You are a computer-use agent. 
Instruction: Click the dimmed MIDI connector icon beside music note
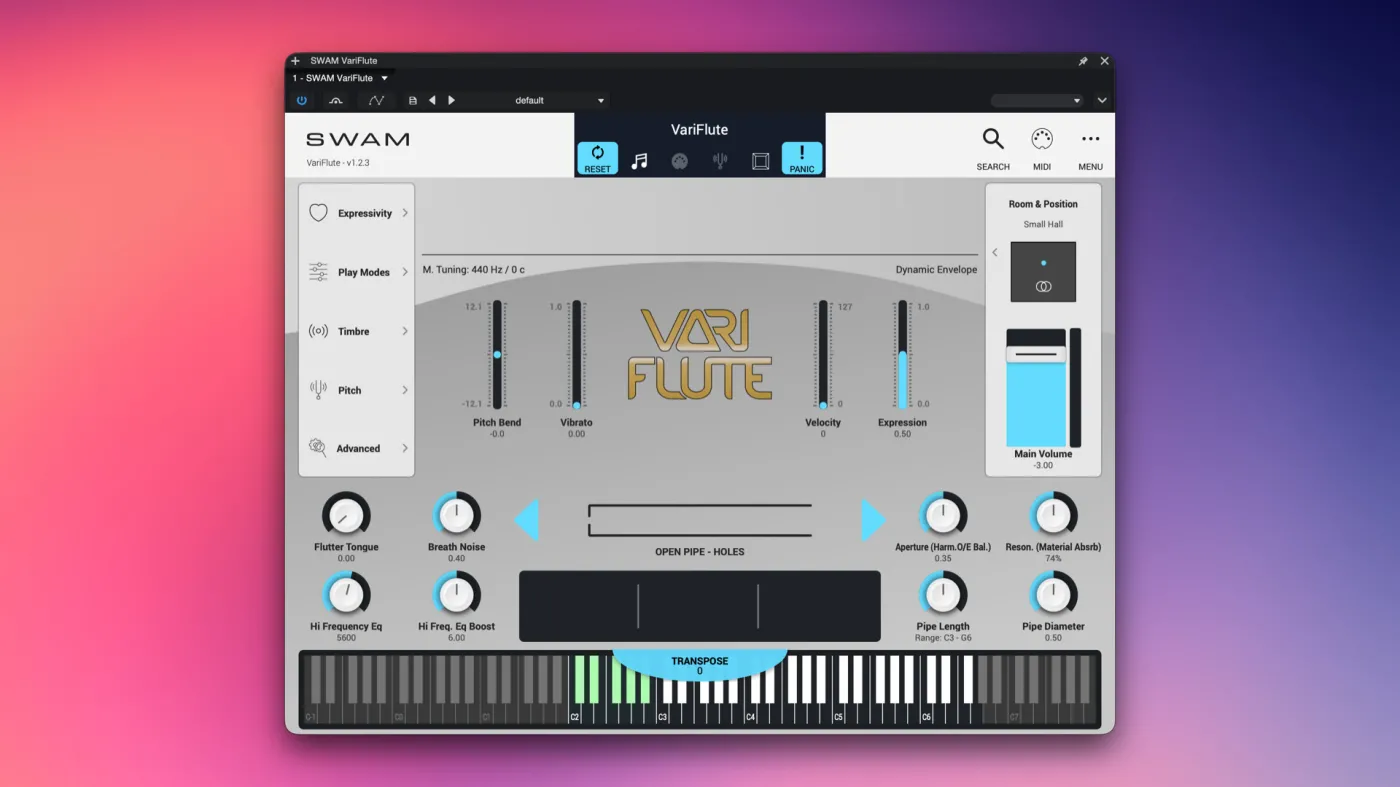coord(680,161)
